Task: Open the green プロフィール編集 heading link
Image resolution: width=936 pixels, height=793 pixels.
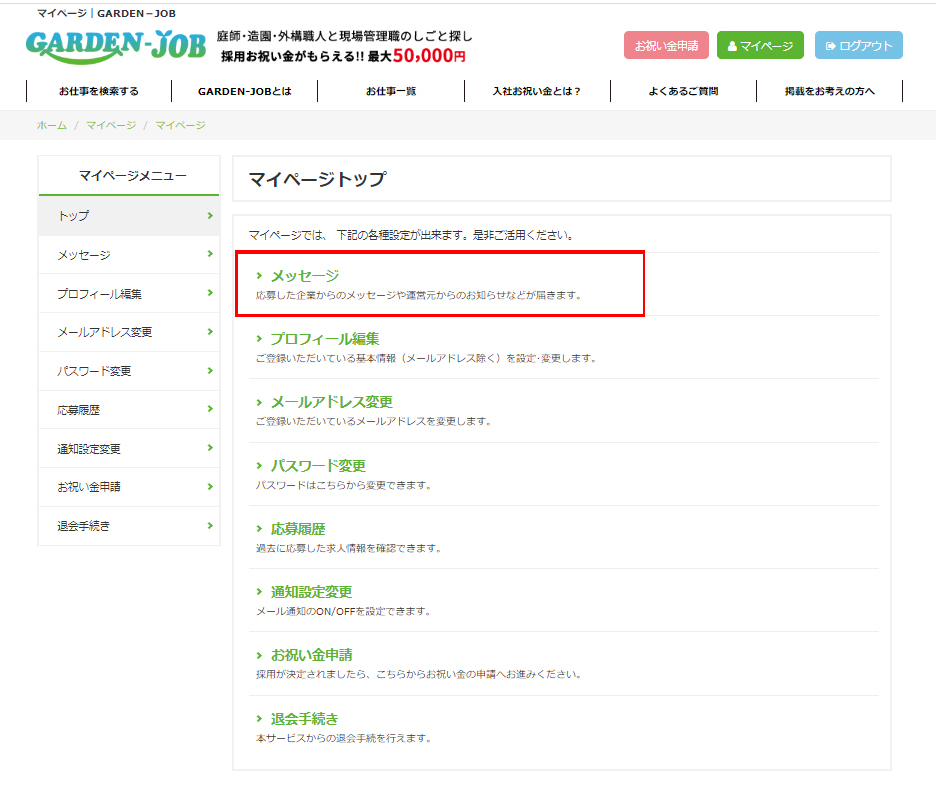Action: (x=325, y=339)
